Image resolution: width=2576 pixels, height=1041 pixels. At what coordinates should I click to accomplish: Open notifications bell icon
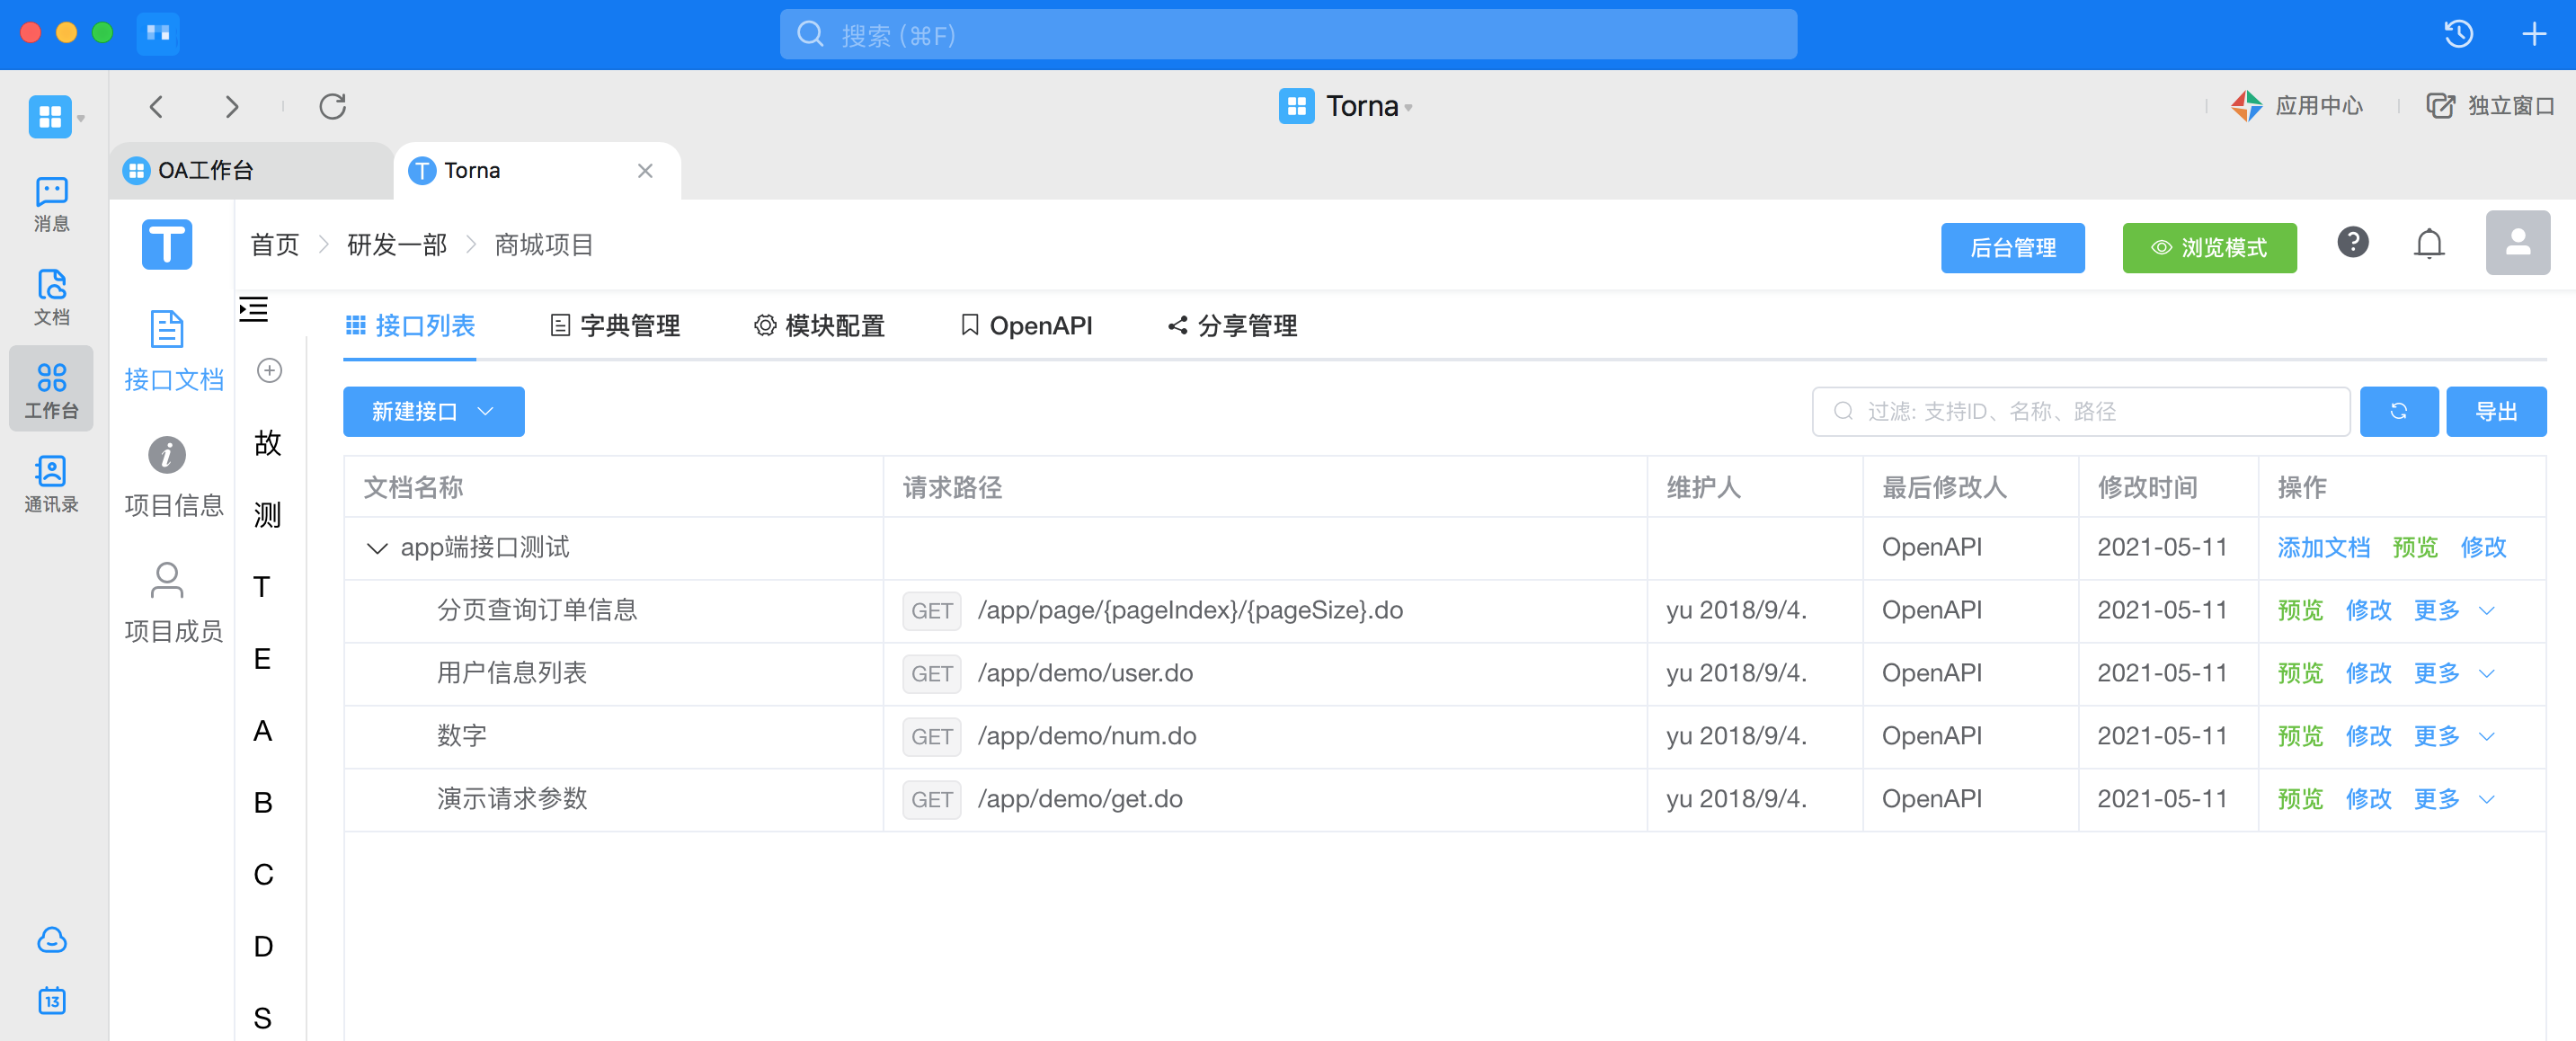coord(2428,244)
